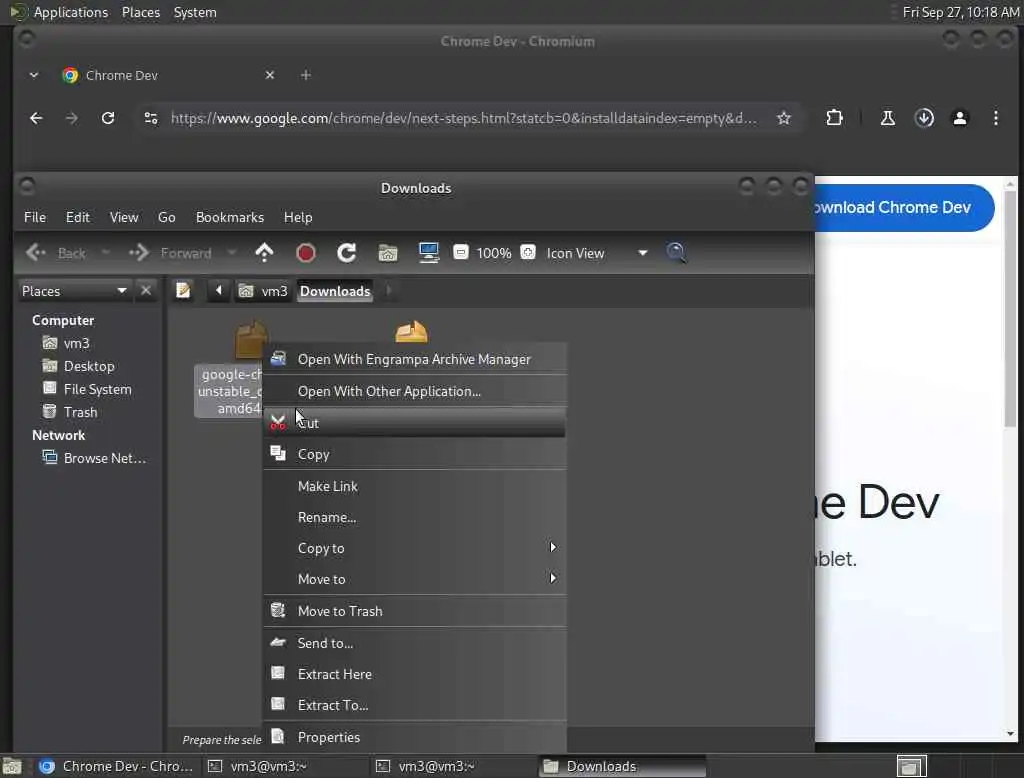The width and height of the screenshot is (1024, 778).
Task: Open Chrome Labs flask icon
Action: click(888, 118)
